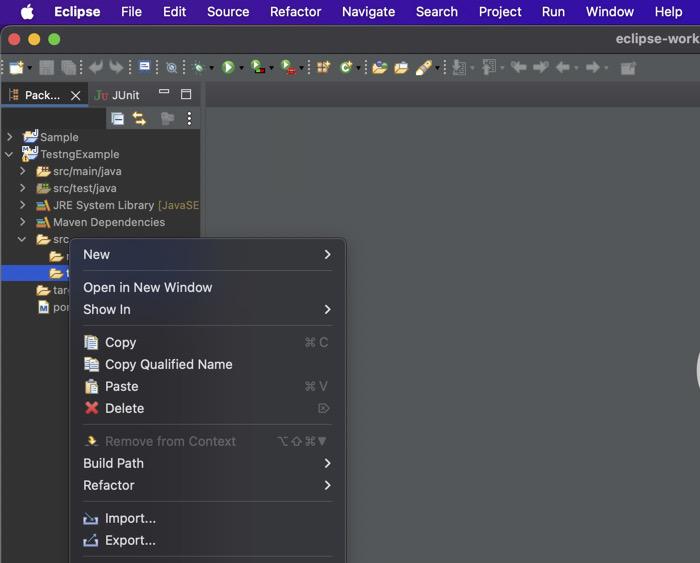This screenshot has height=563, width=700.
Task: Open the Debug dropdown arrow
Action: point(212,68)
